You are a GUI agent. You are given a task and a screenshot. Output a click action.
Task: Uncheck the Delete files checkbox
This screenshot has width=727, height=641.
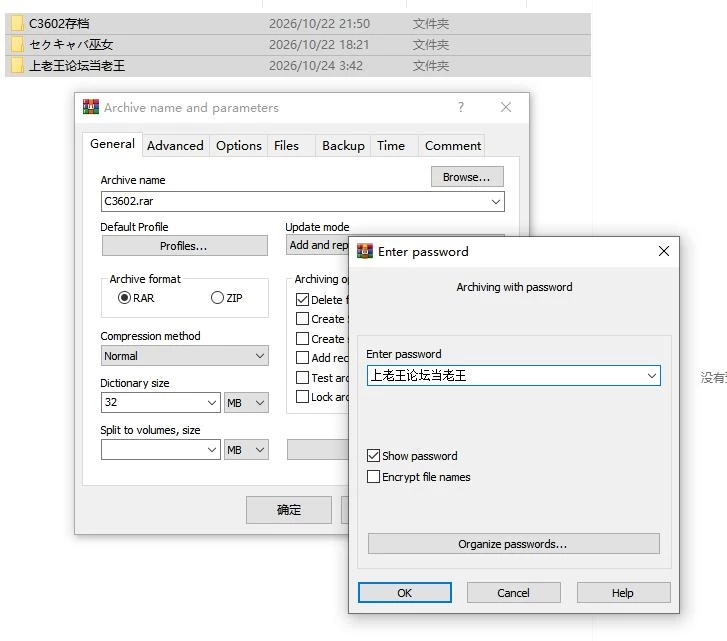point(302,299)
